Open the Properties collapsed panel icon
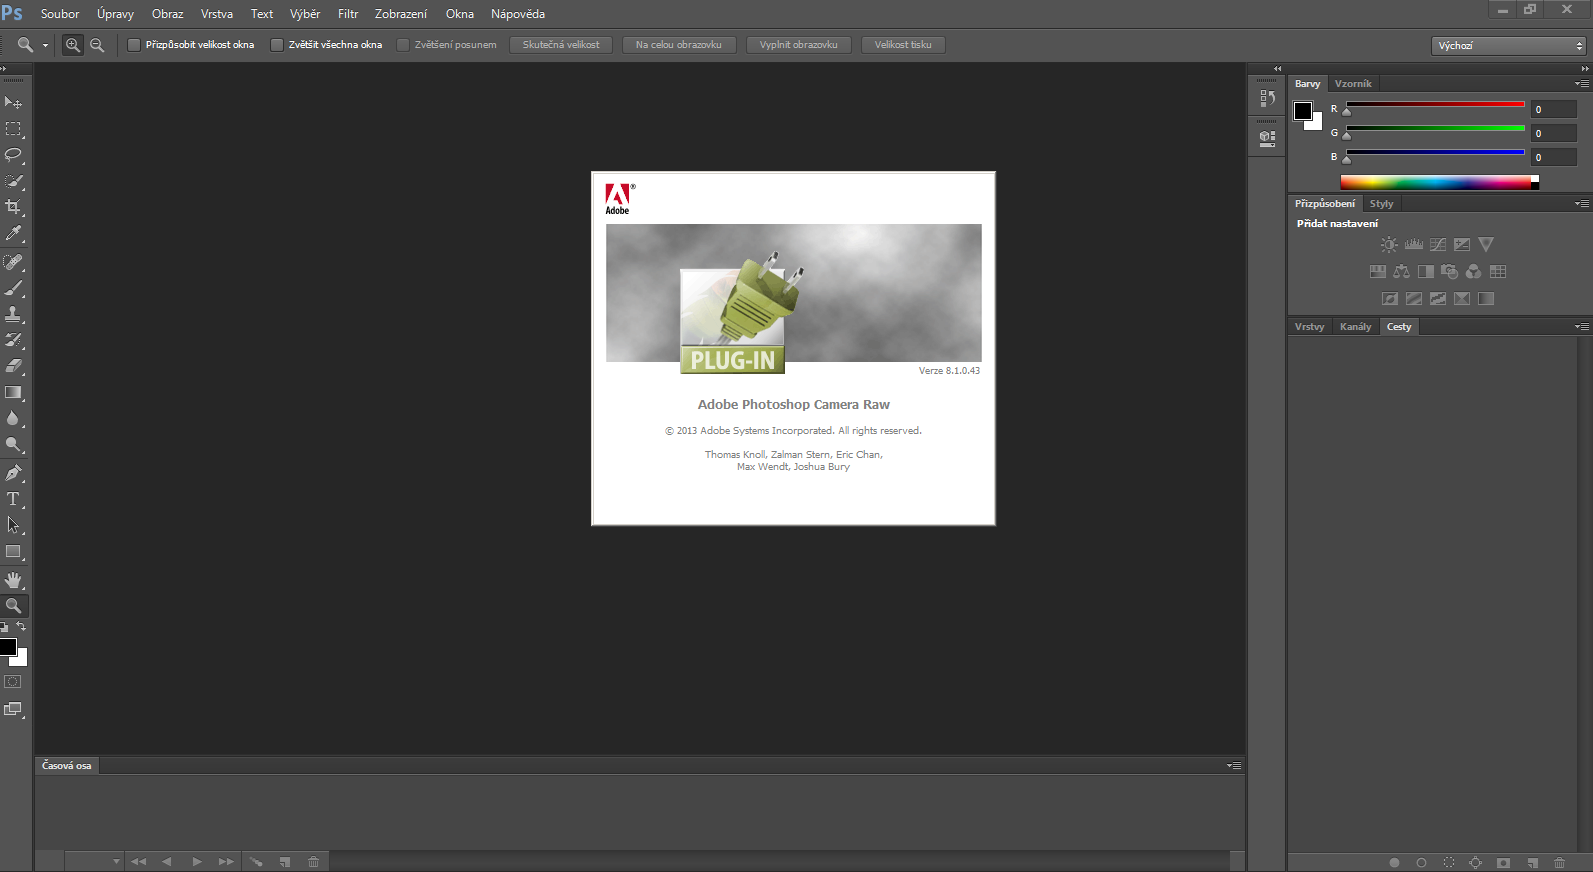The width and height of the screenshot is (1593, 872). pos(1267,139)
